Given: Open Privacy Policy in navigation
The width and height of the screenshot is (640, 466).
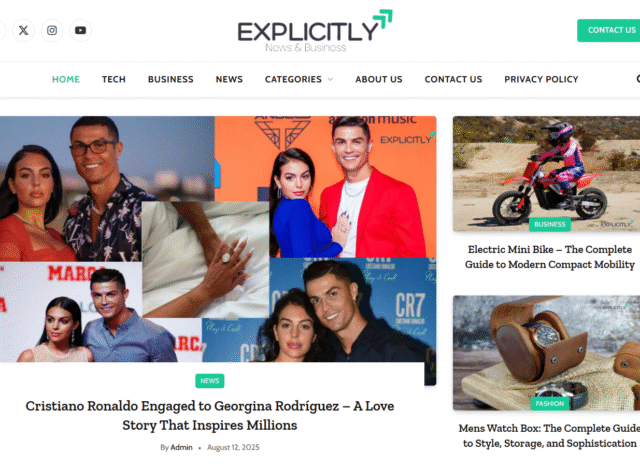Looking at the screenshot, I should 541,79.
